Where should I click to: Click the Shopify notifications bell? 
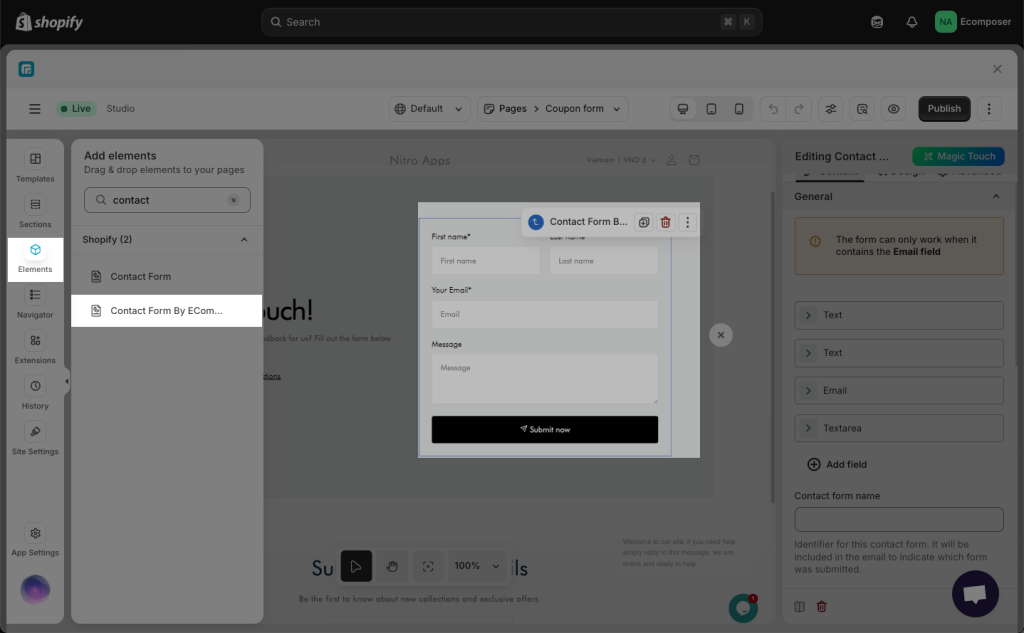(911, 22)
